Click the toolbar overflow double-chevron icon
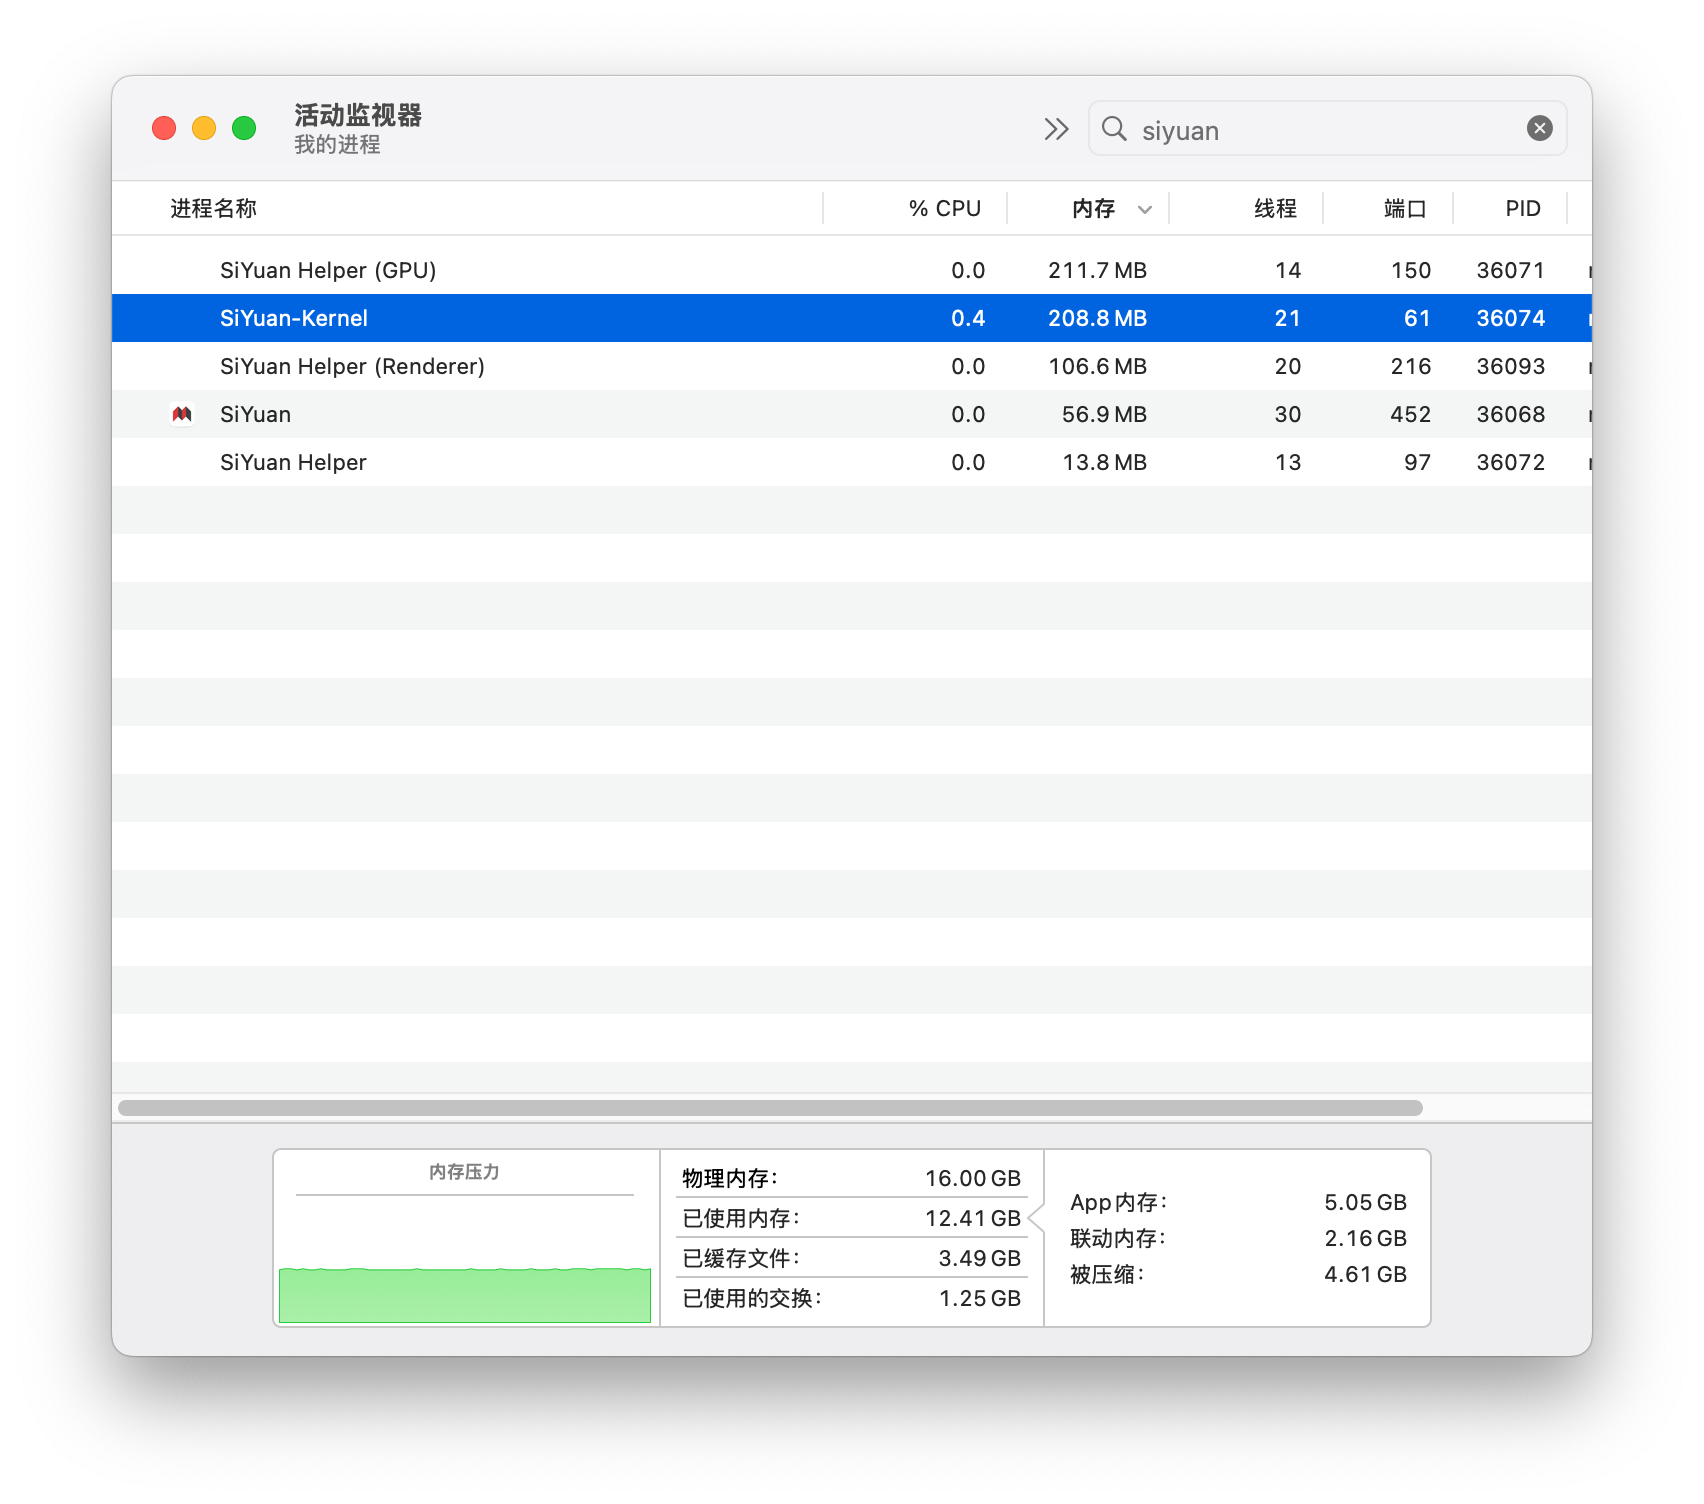 1056,129
